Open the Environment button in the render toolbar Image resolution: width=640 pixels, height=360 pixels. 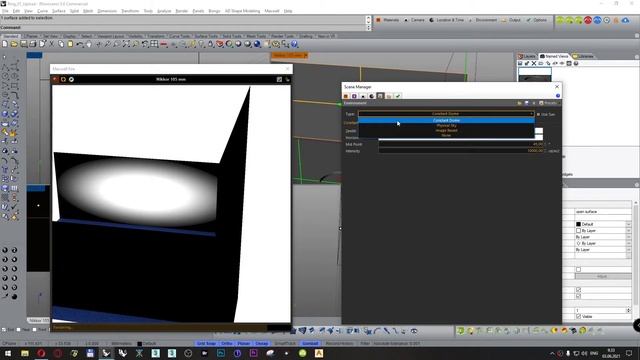tap(484, 20)
